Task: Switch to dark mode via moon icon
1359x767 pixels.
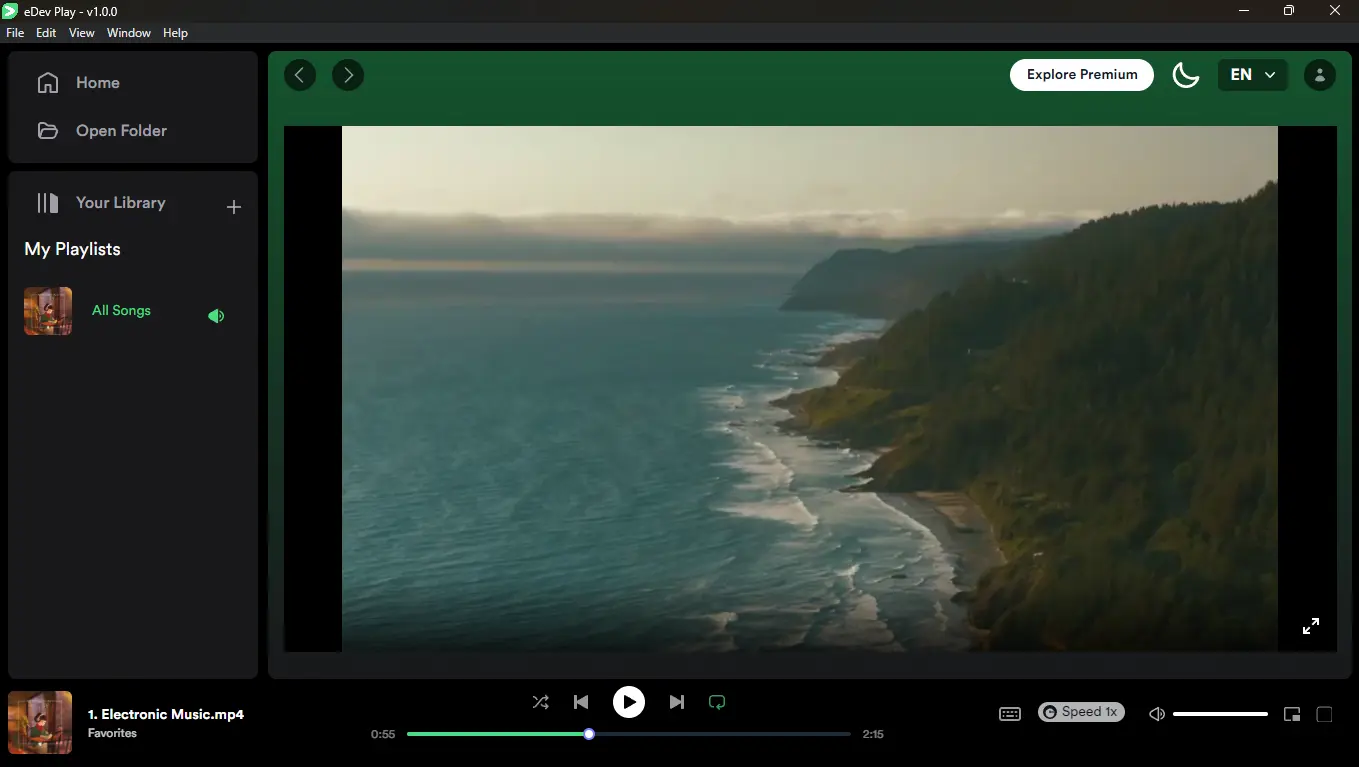Action: tap(1185, 75)
